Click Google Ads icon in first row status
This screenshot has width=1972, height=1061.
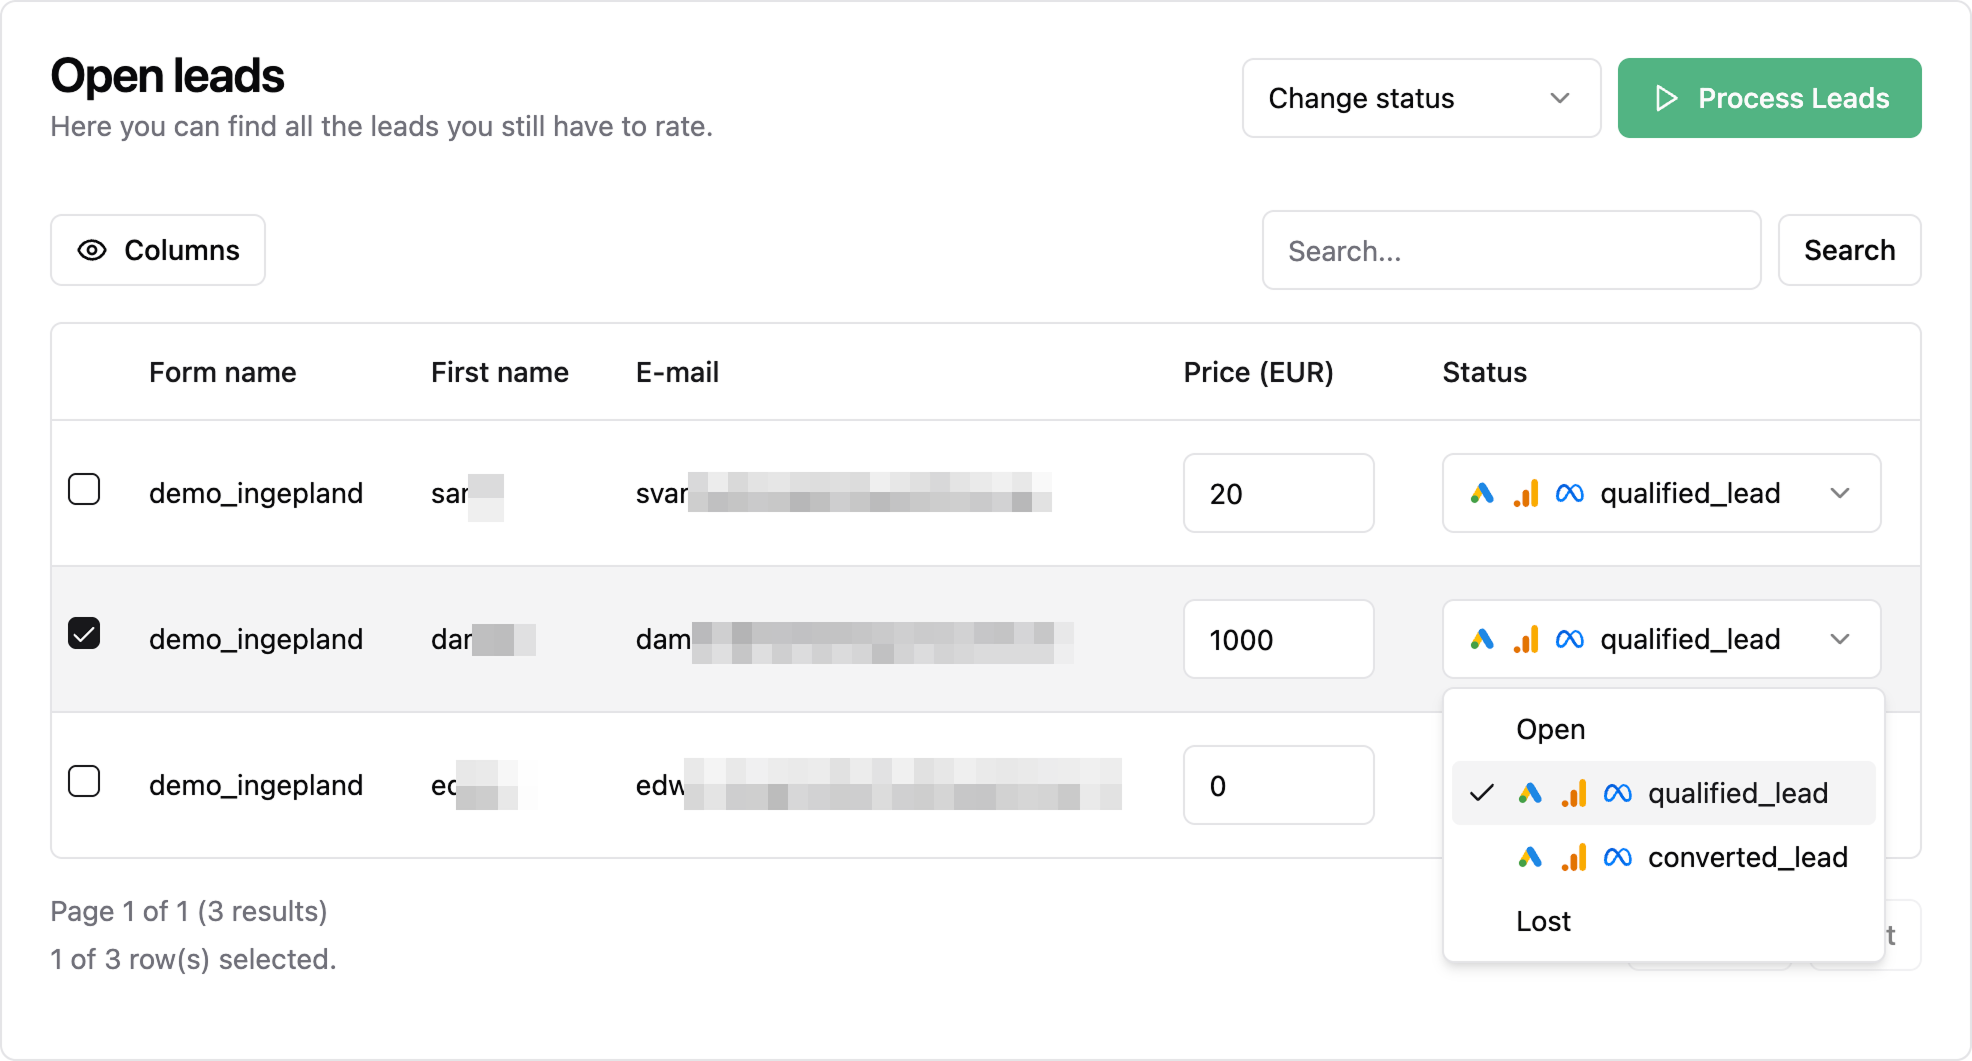1482,494
